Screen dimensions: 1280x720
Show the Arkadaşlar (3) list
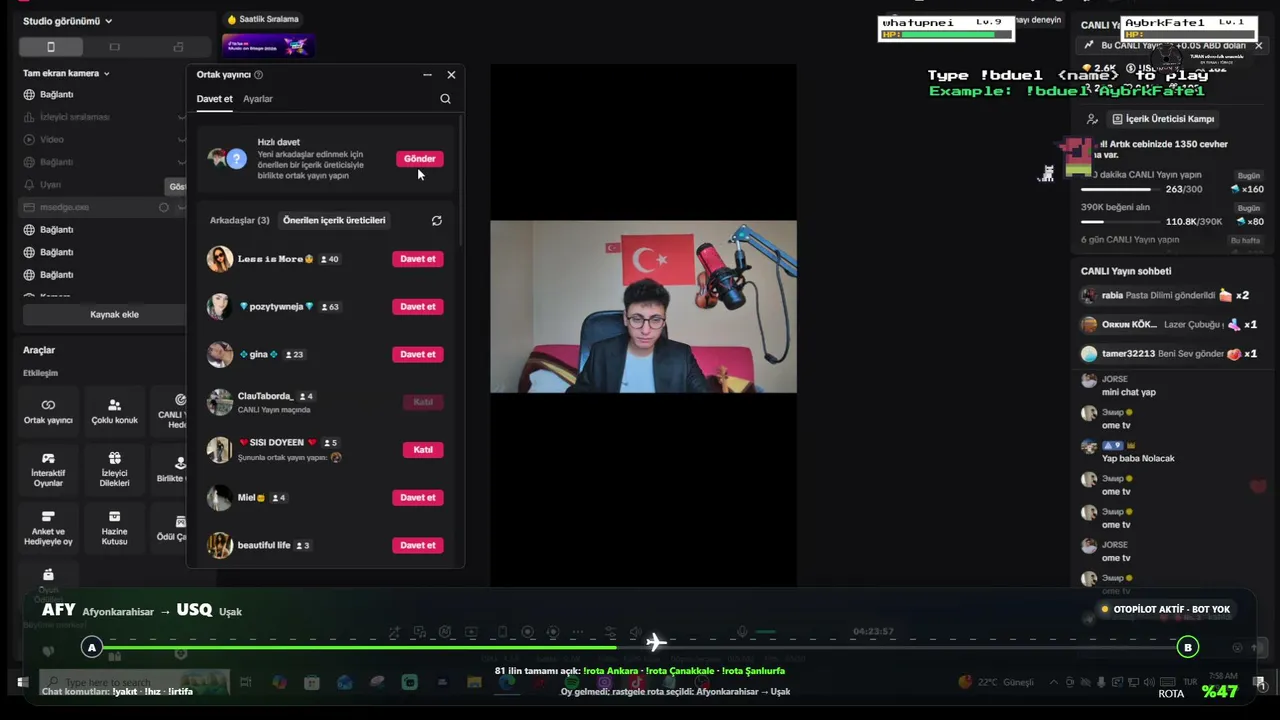tap(239, 220)
